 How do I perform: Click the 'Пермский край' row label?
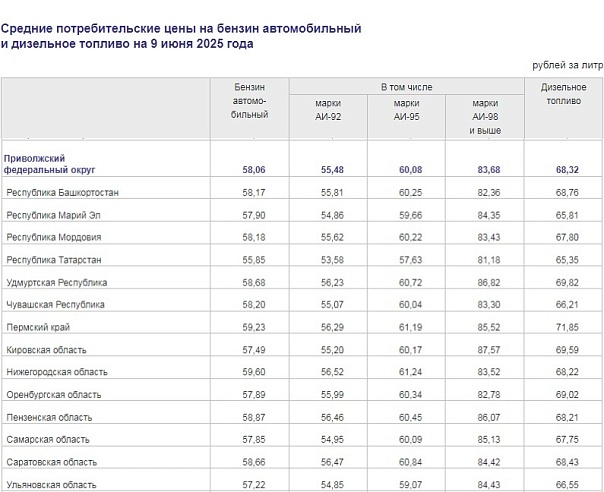tap(38, 327)
